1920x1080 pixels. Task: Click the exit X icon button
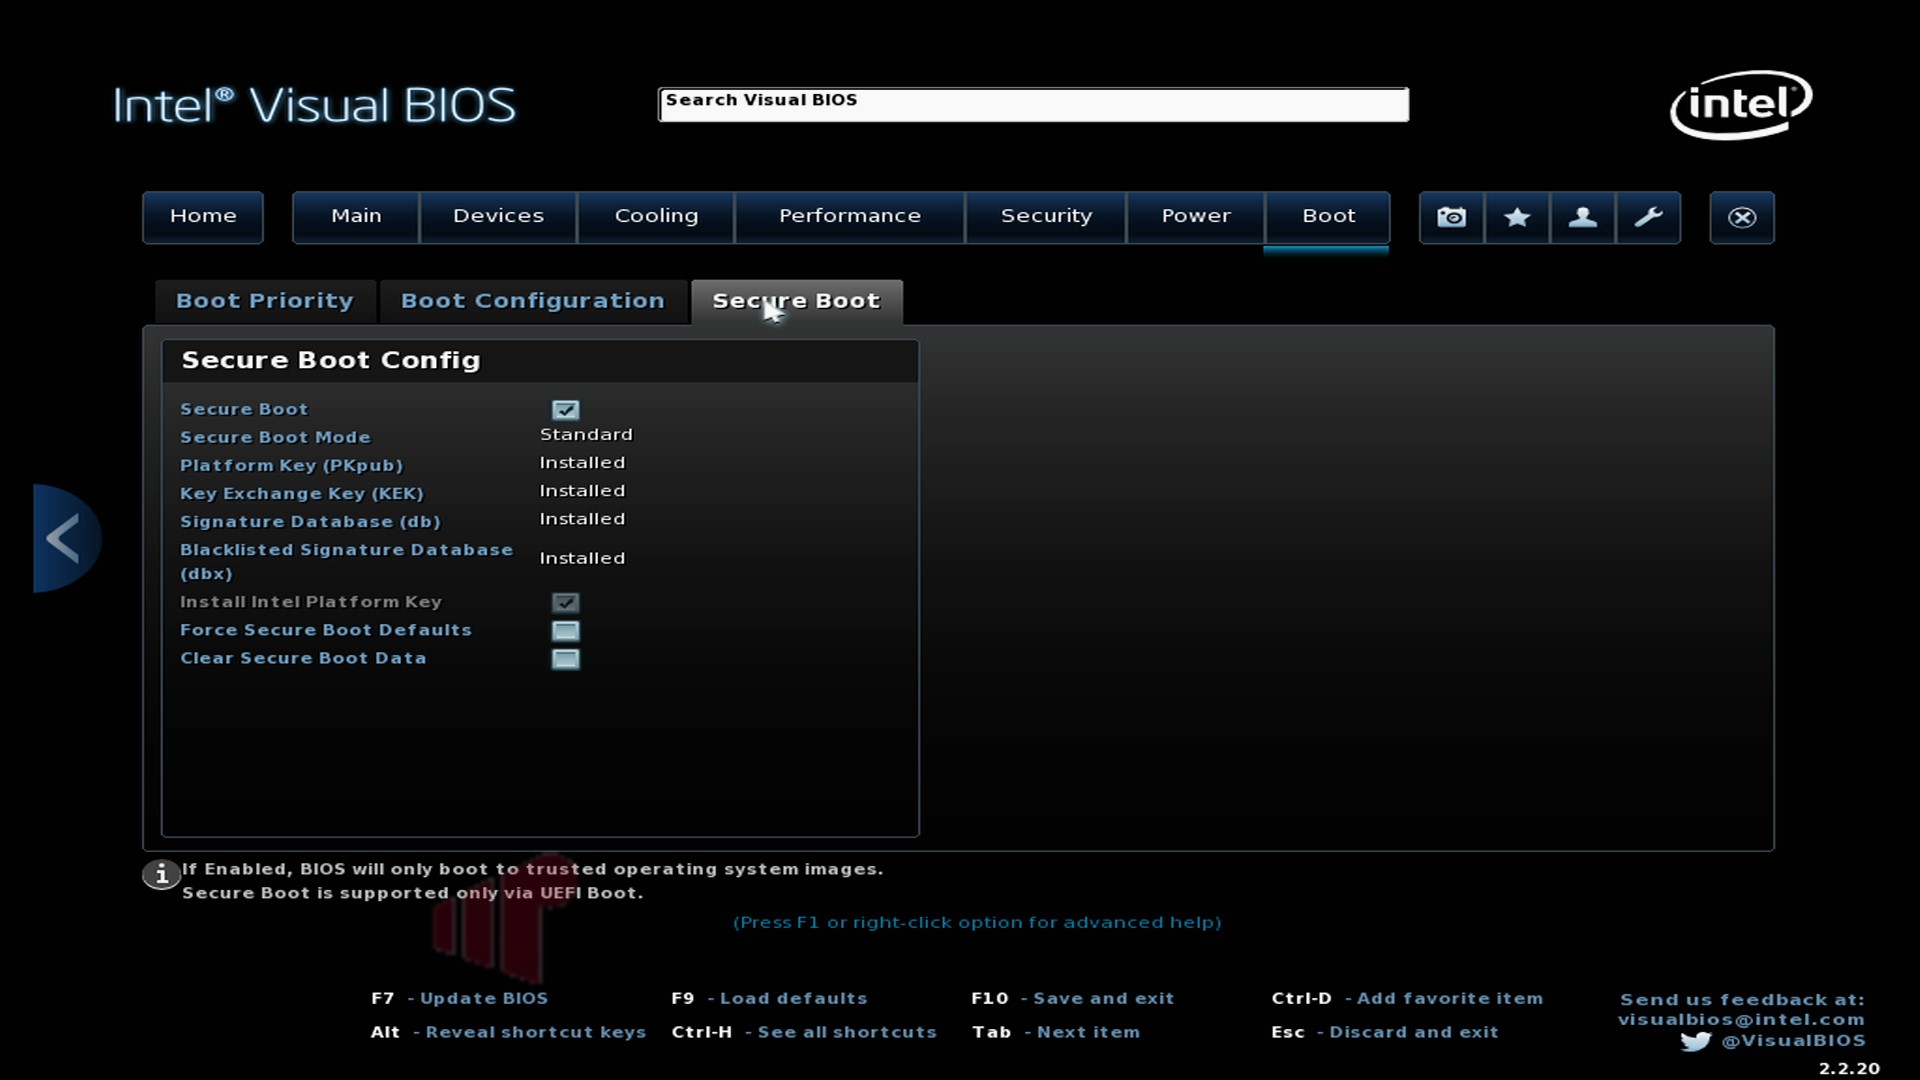click(1742, 217)
